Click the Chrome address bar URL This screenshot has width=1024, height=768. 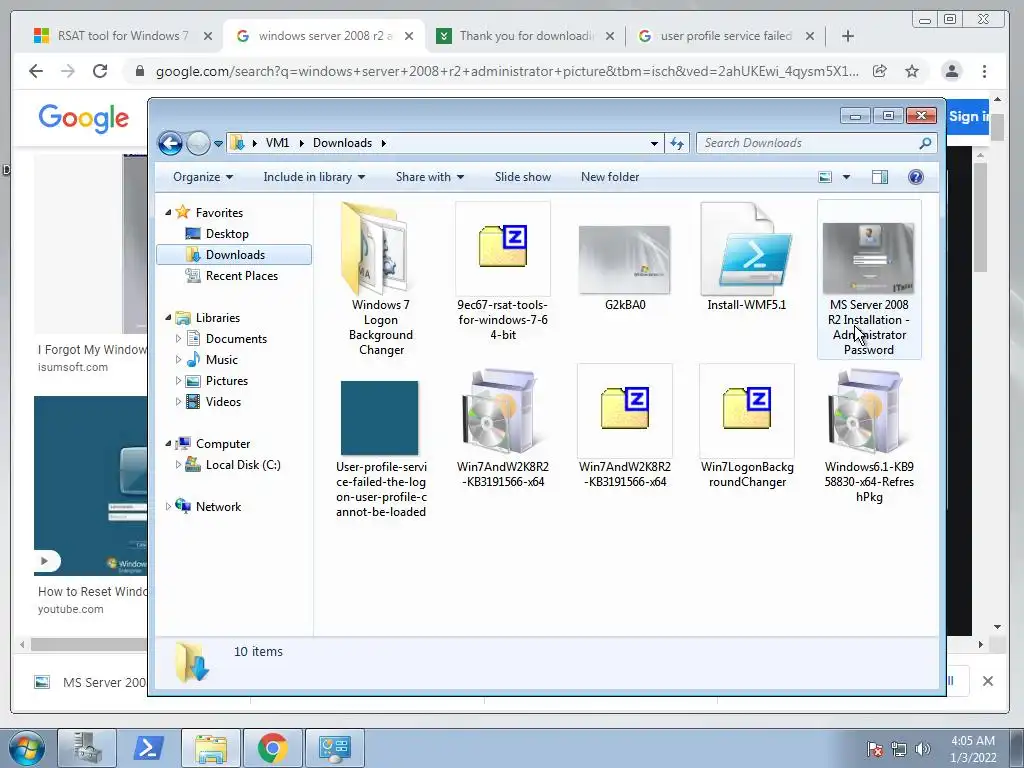coord(507,71)
